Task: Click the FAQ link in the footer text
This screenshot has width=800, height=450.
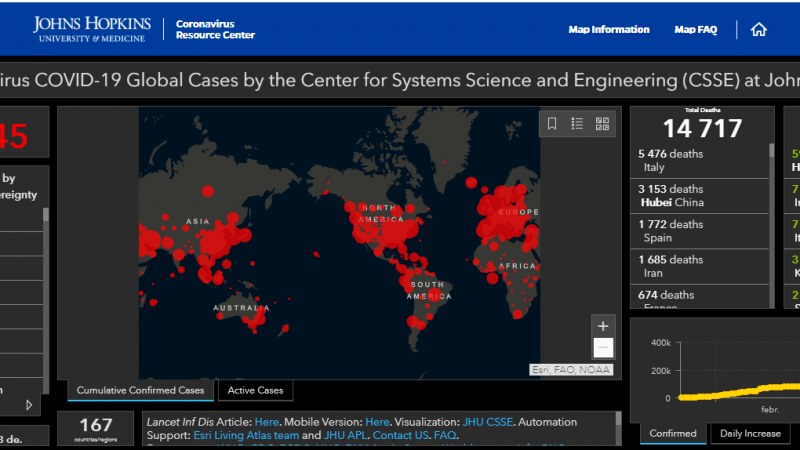Action: 444,435
